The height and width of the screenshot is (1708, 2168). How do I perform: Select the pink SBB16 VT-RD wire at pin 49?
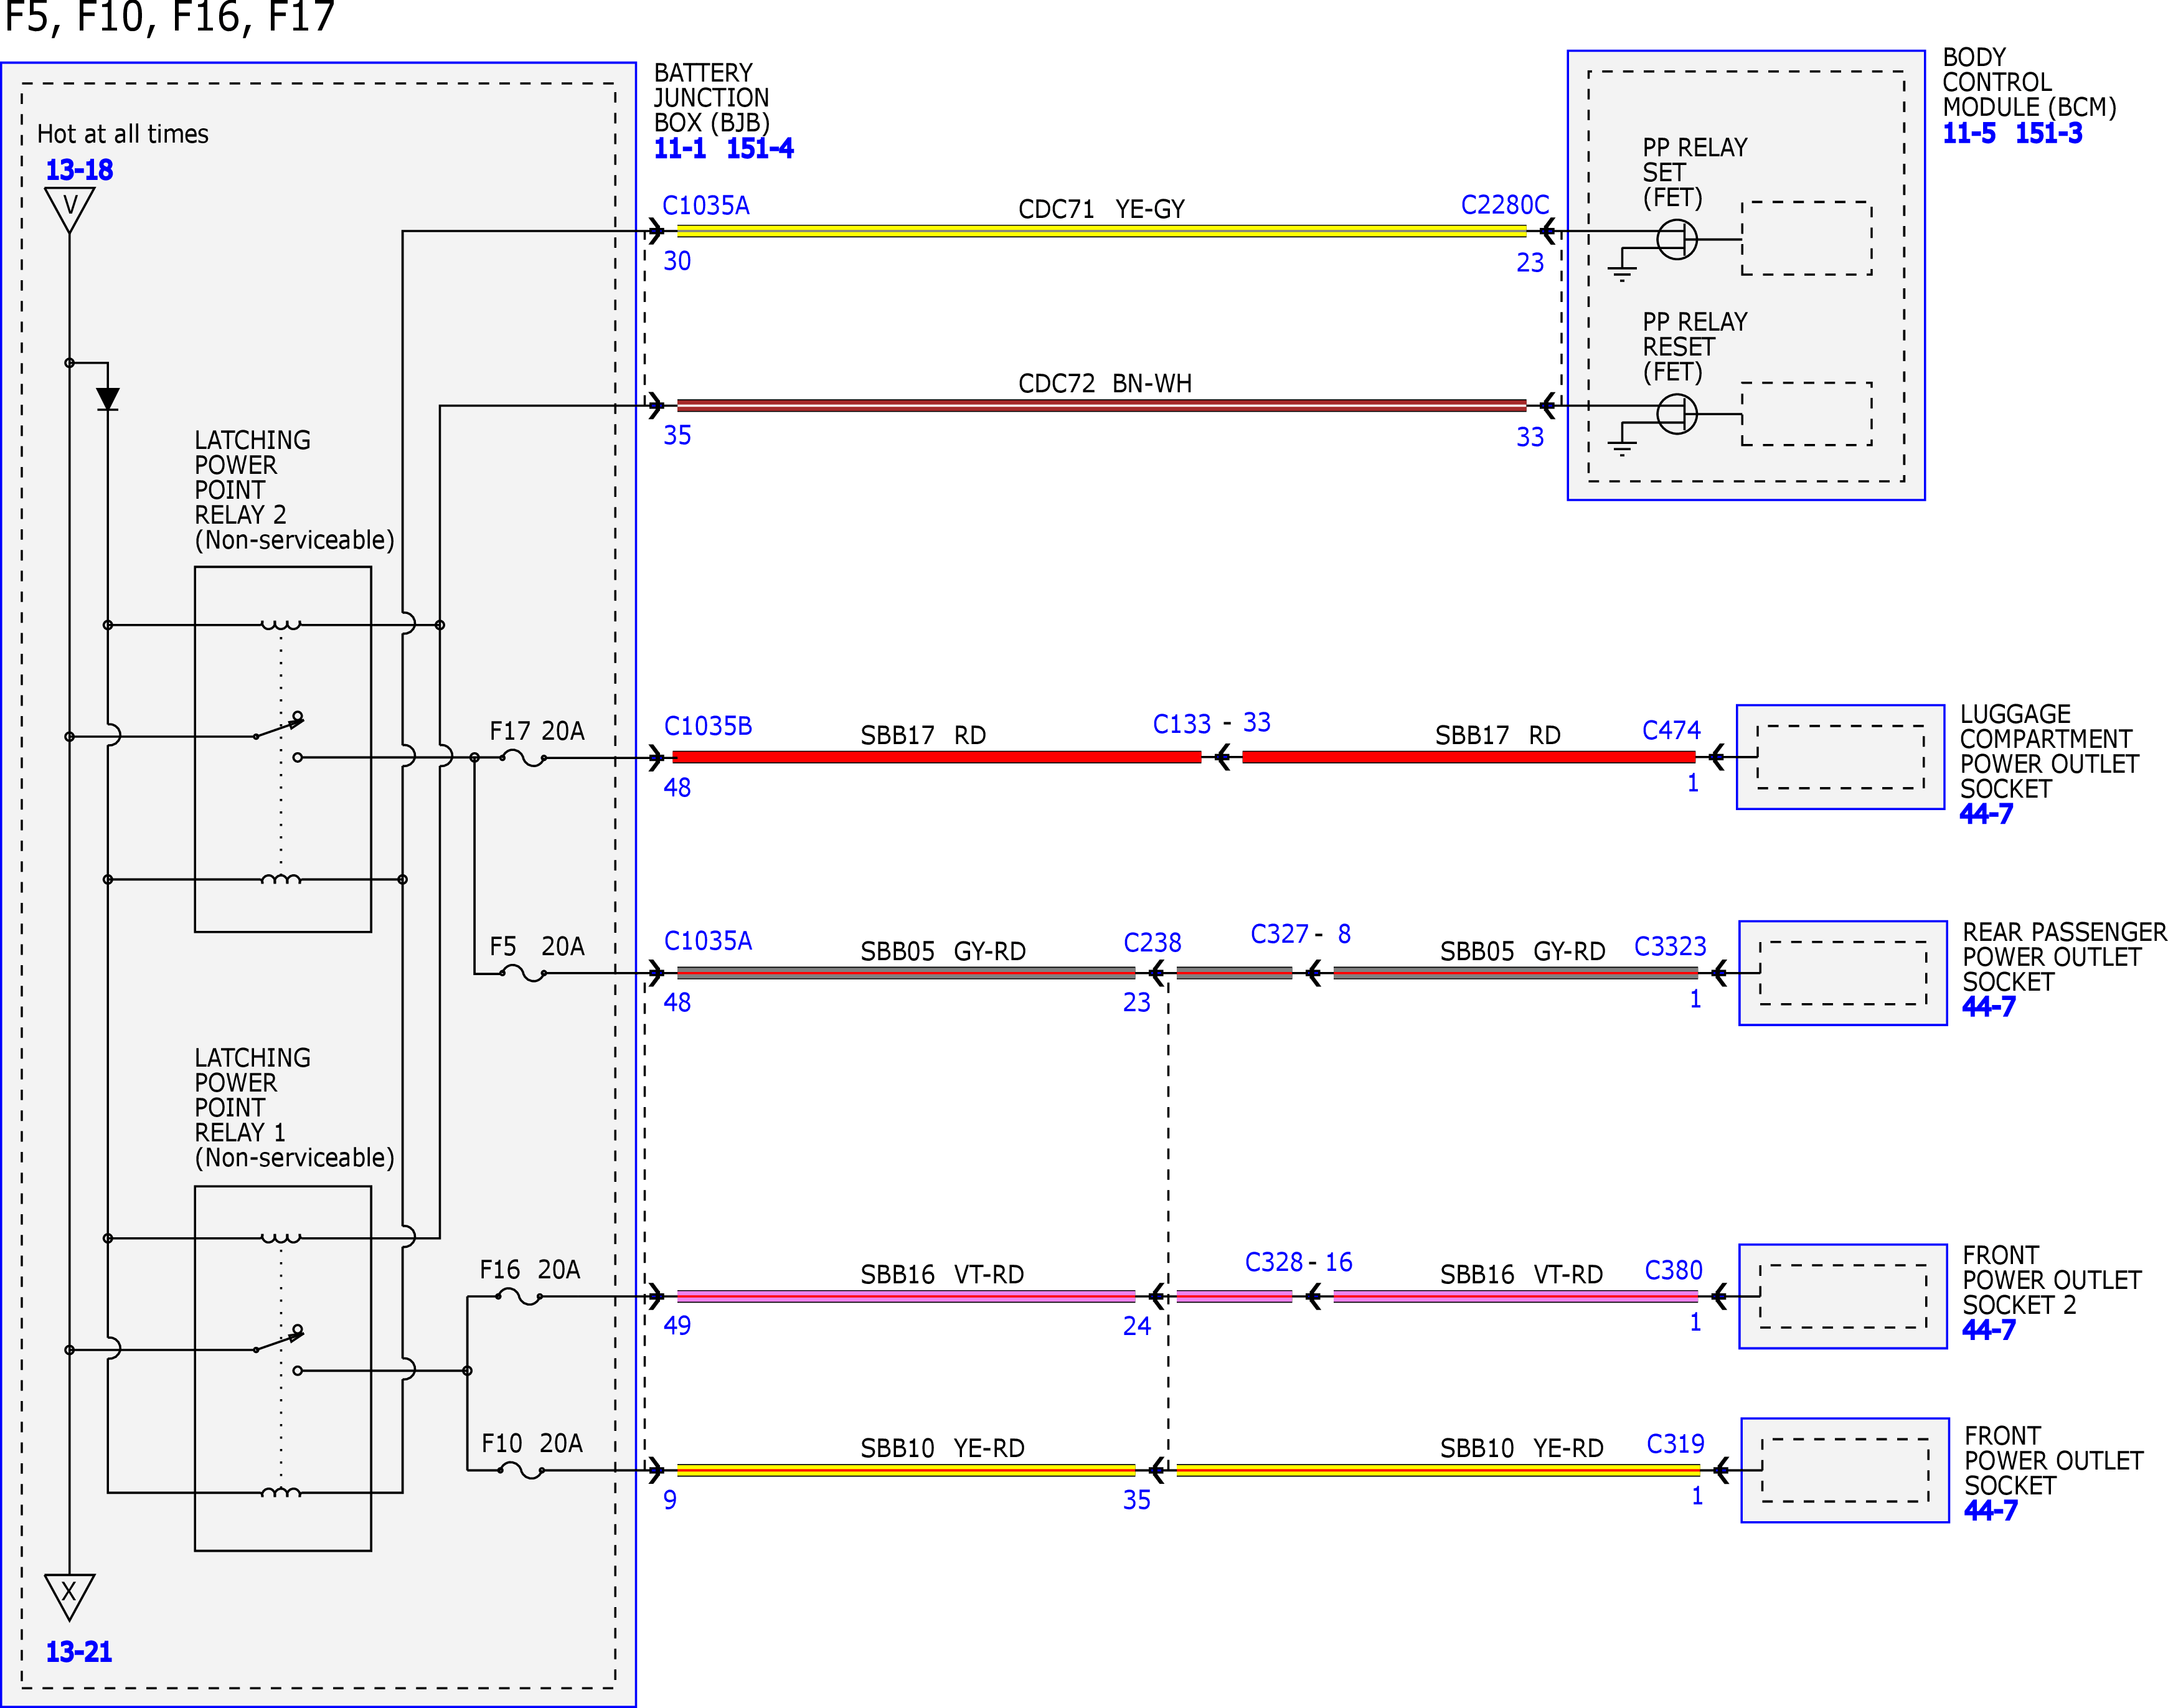[906, 1297]
